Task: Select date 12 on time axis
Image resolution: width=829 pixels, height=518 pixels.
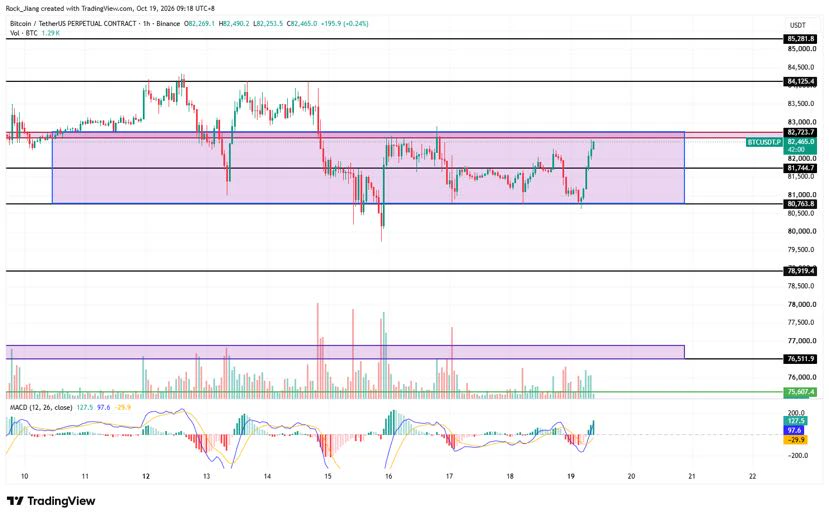Action: [146, 476]
